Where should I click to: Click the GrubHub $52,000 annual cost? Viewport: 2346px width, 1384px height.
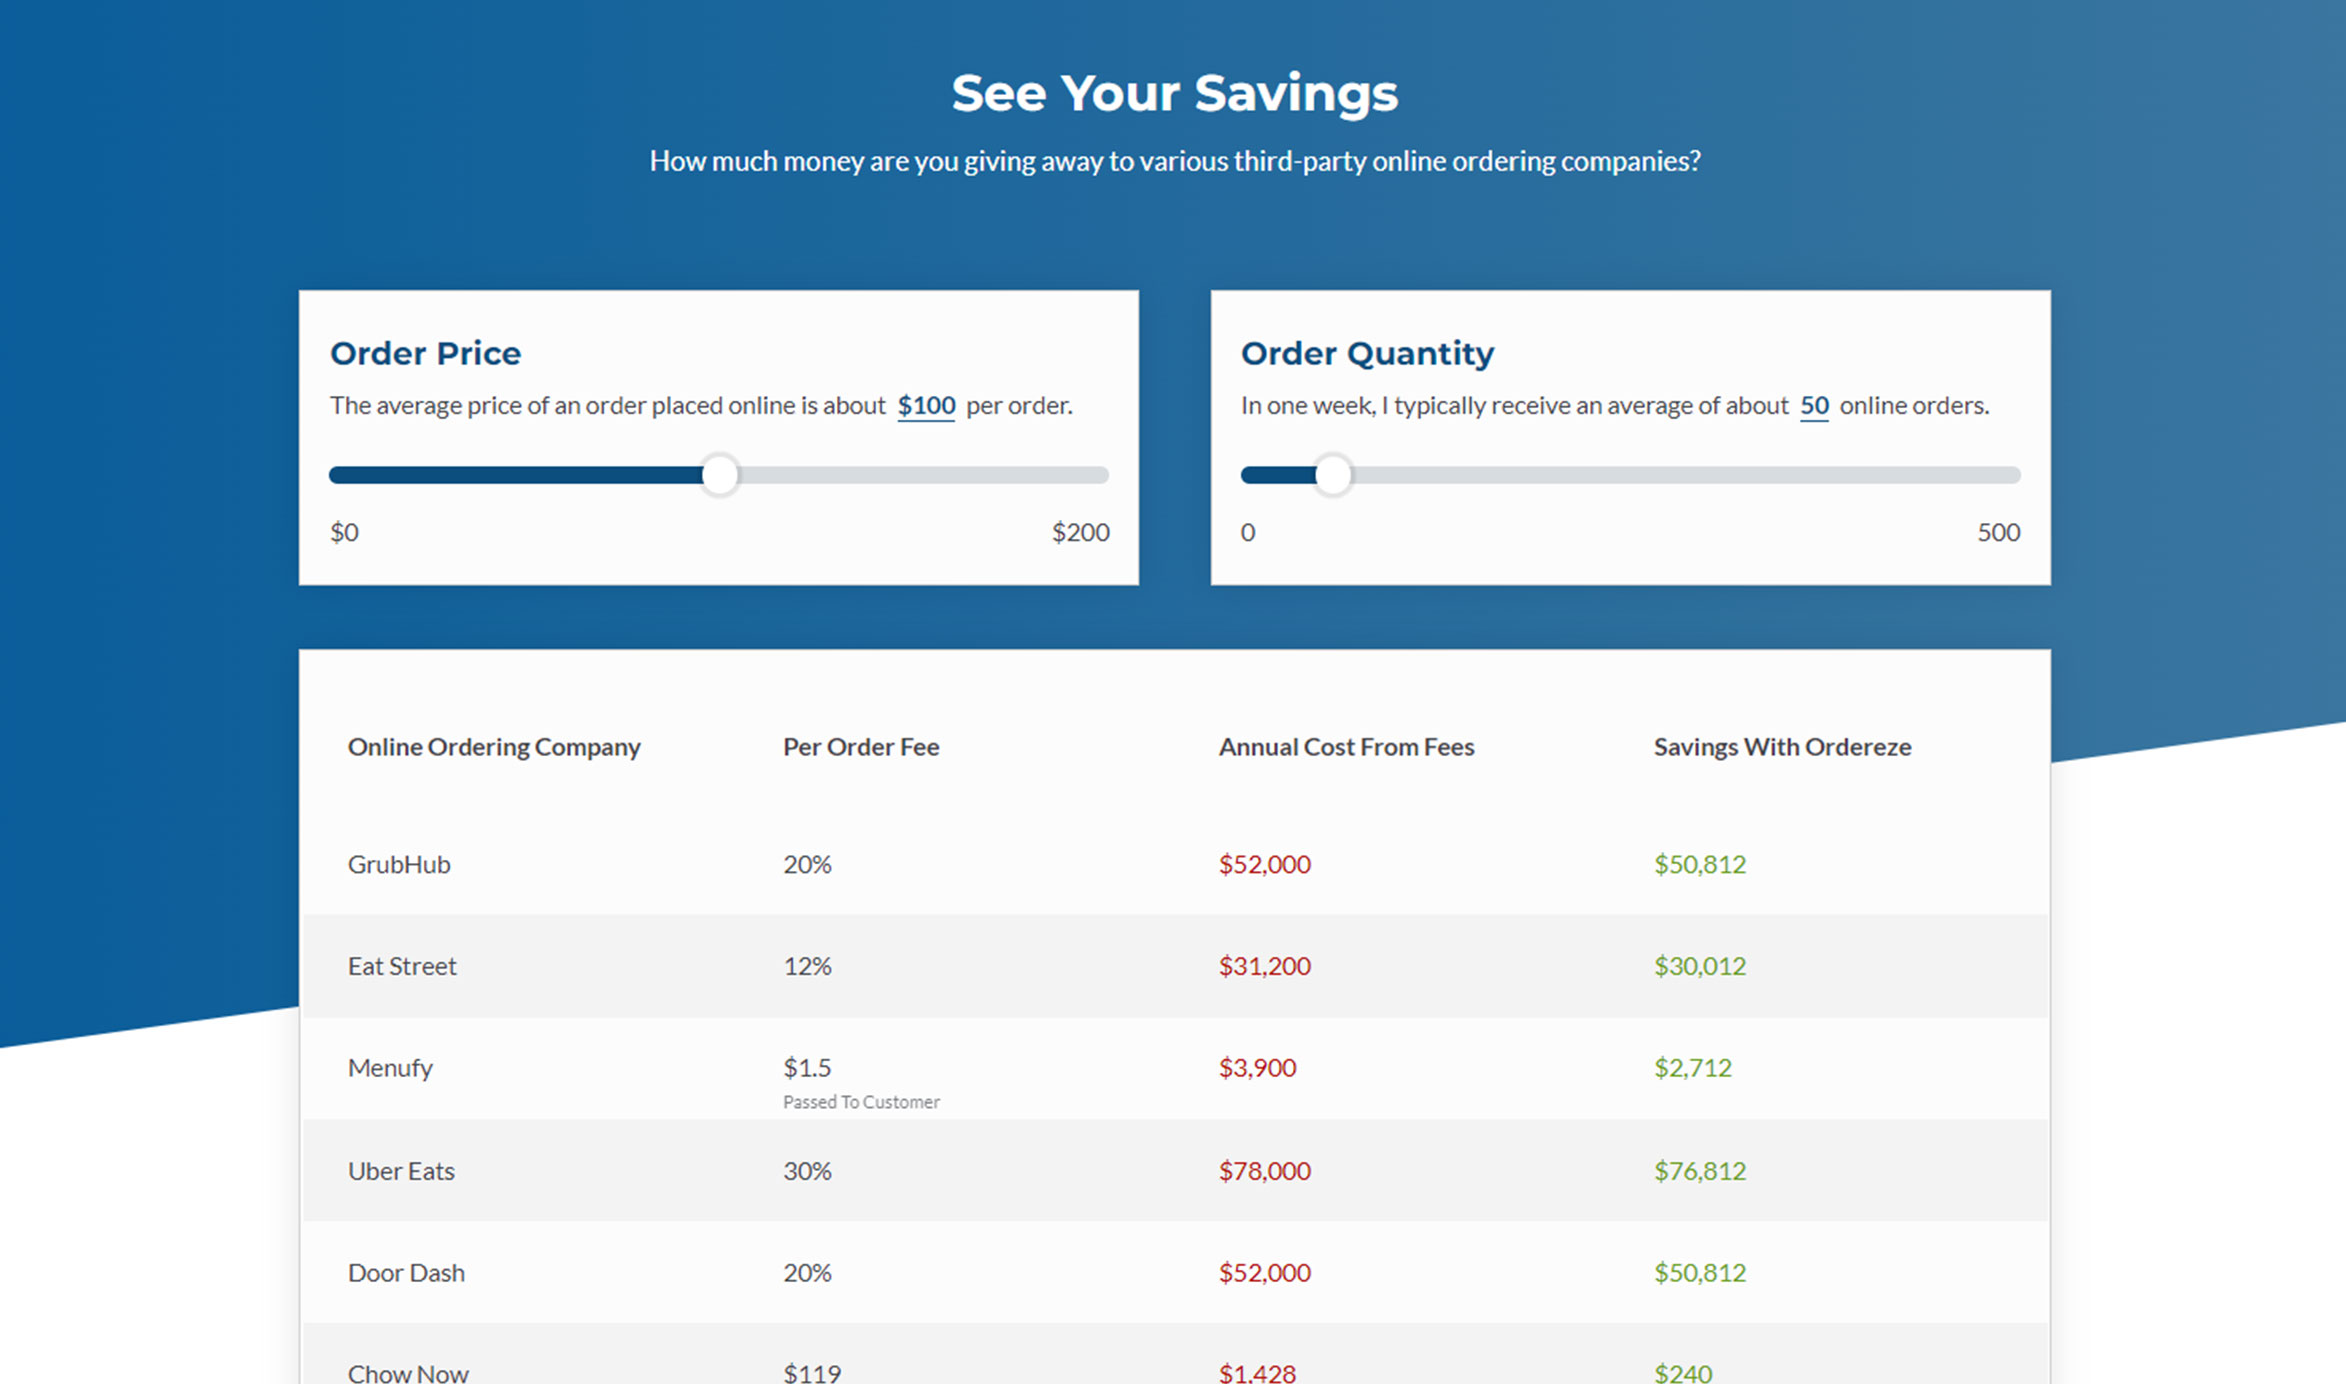[1264, 864]
